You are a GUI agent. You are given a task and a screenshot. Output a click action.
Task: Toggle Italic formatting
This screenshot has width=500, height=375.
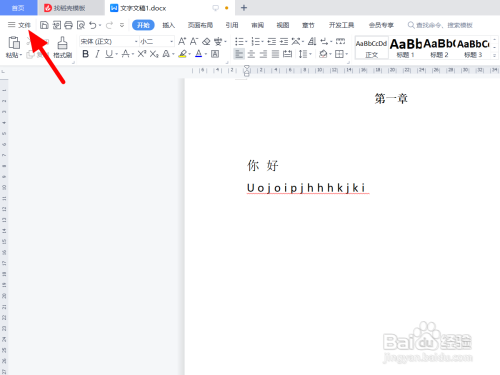tap(97, 54)
